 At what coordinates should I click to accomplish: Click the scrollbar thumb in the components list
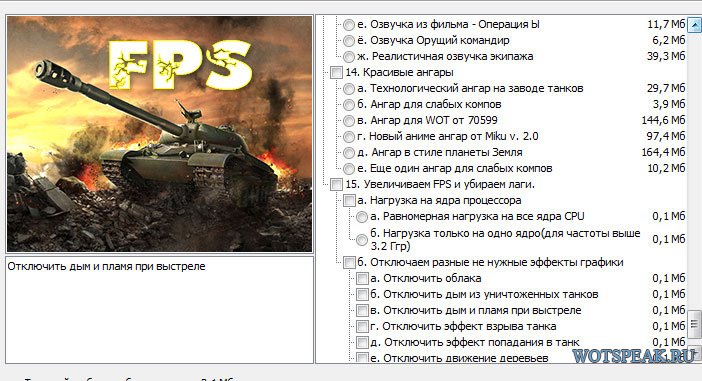695,324
